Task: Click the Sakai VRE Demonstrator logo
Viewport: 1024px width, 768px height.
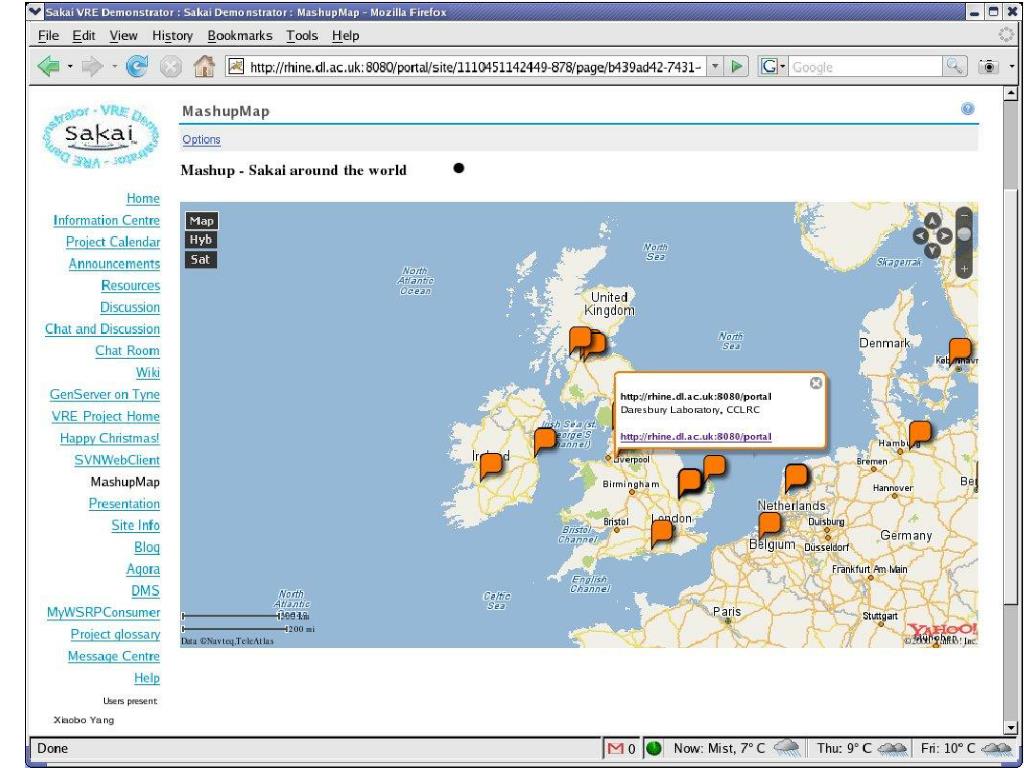Action: click(x=101, y=138)
